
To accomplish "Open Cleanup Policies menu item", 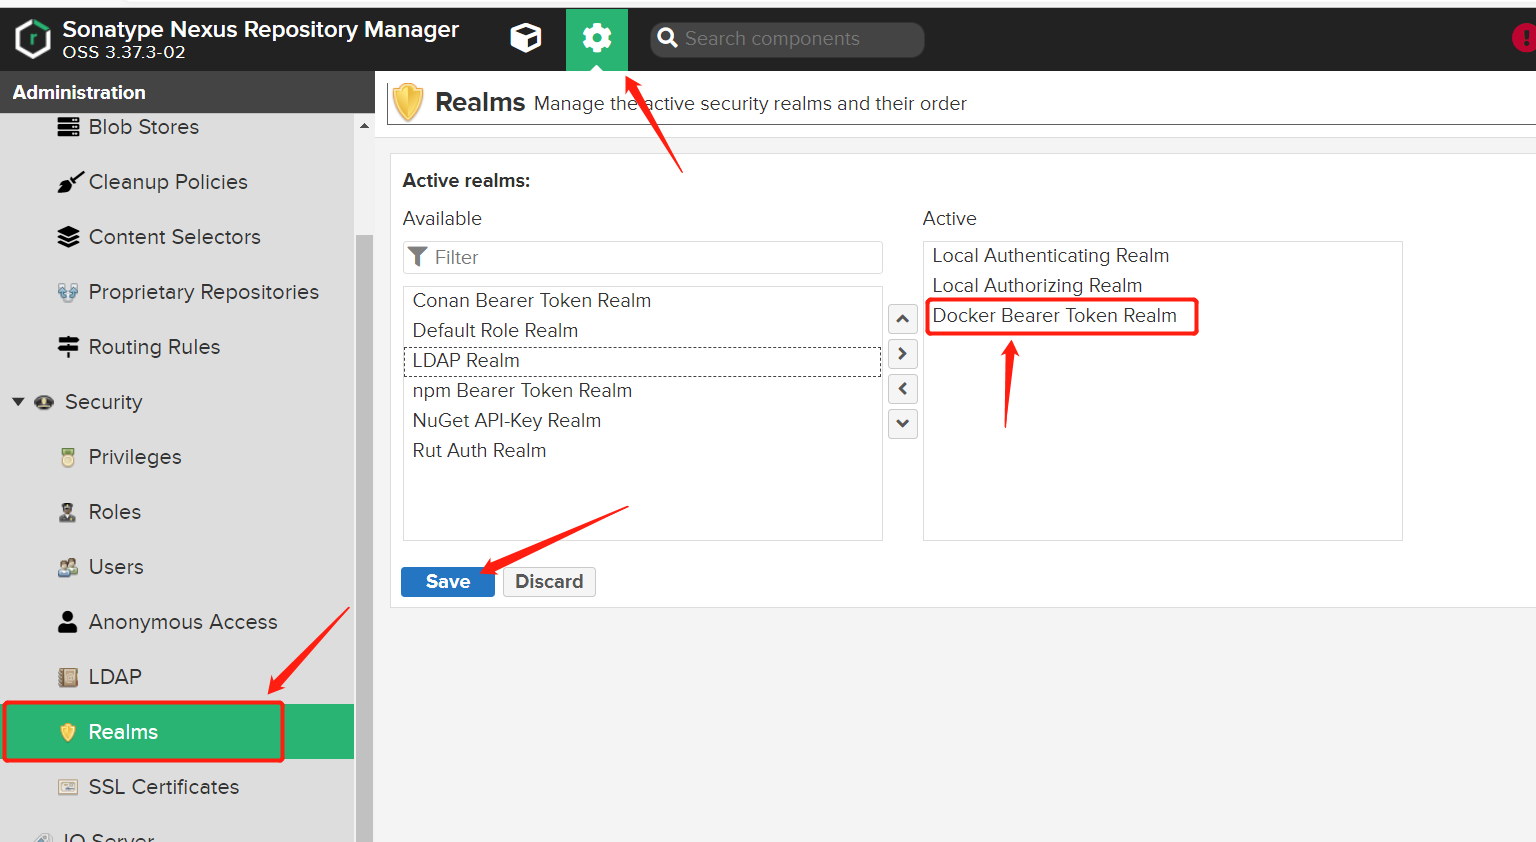I will (168, 182).
